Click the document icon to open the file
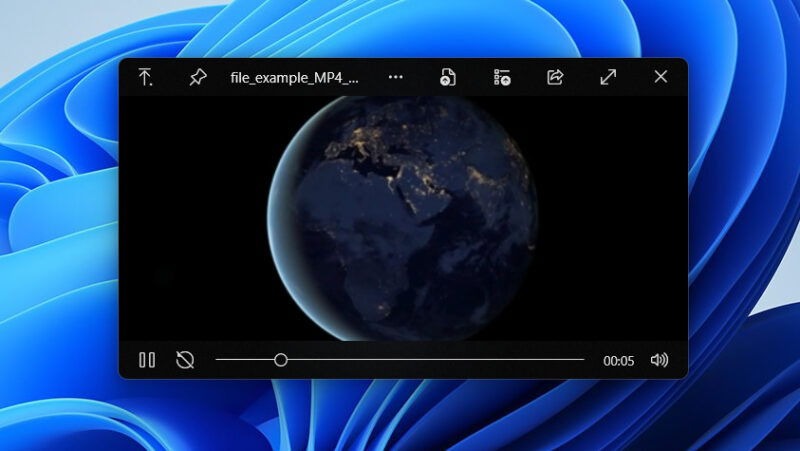 click(448, 77)
